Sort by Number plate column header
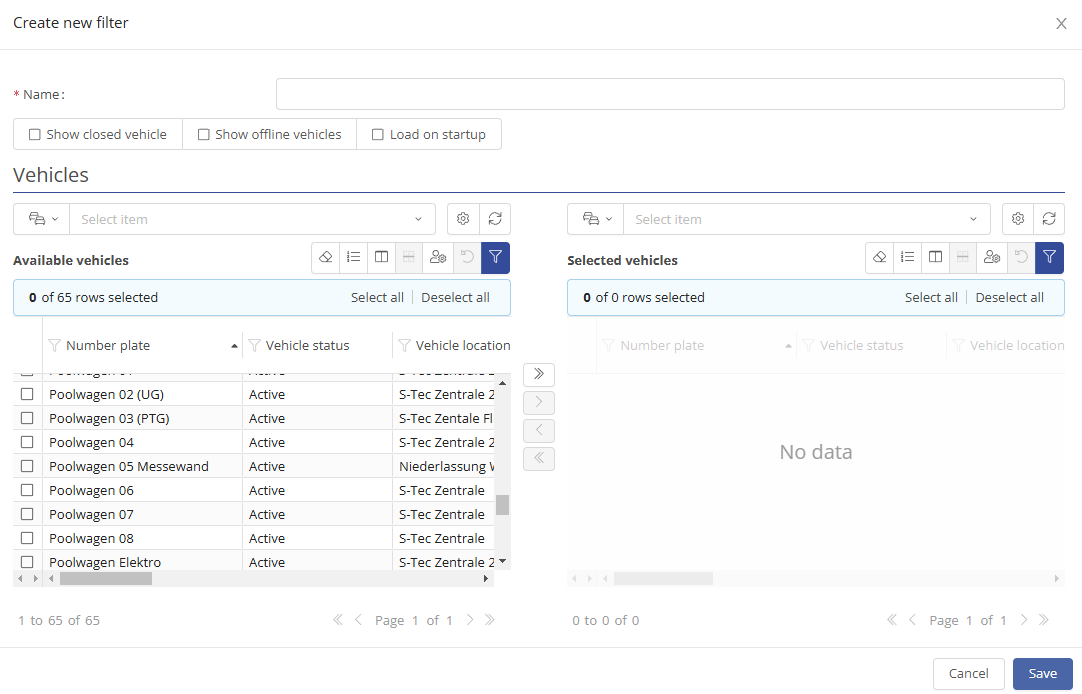Image resolution: width=1082 pixels, height=694 pixels. (108, 345)
